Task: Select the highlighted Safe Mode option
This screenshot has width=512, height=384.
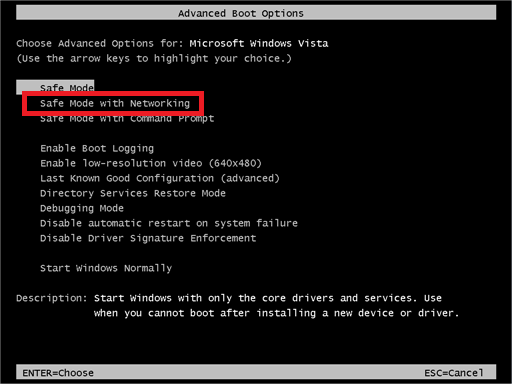Action: pos(55,87)
